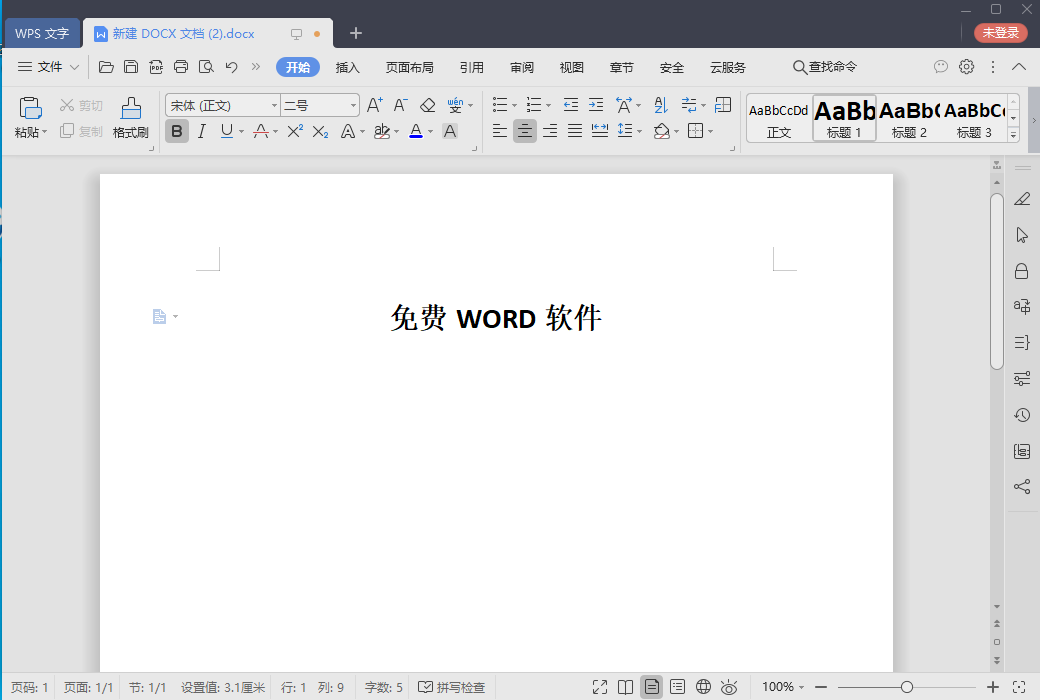Expand the borders dropdown arrow

[710, 131]
